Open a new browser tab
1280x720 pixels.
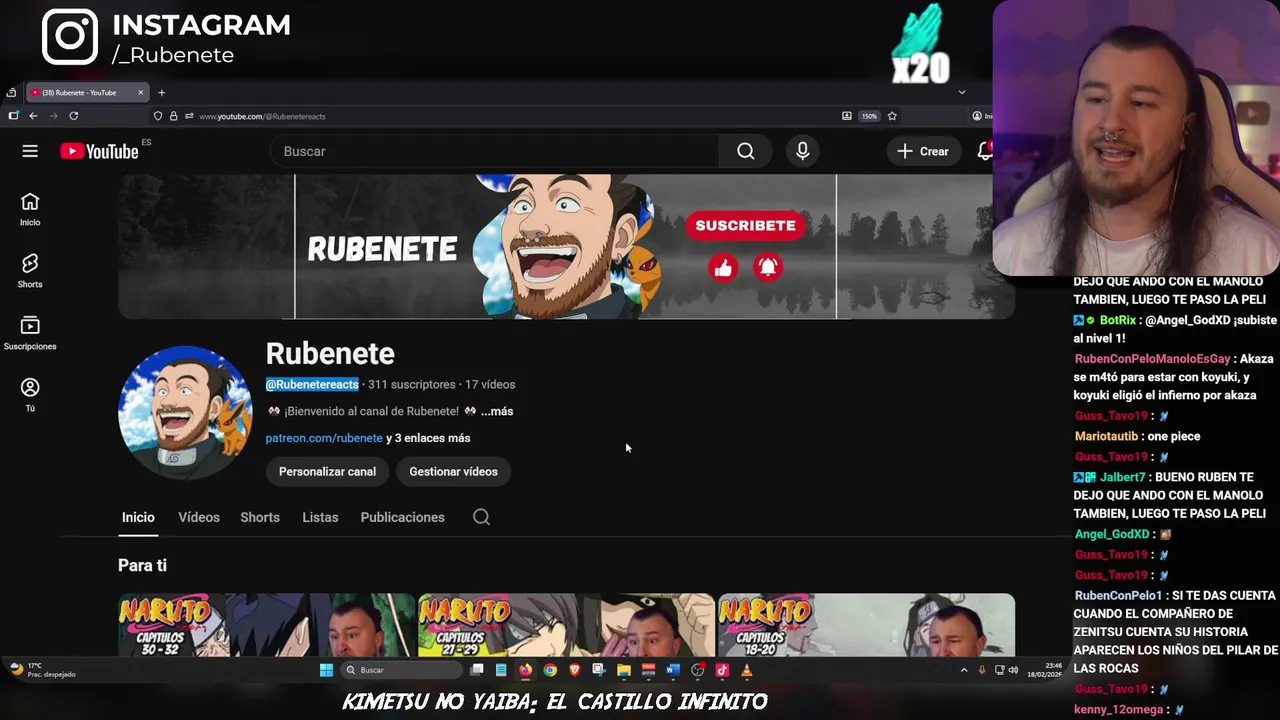click(x=161, y=93)
